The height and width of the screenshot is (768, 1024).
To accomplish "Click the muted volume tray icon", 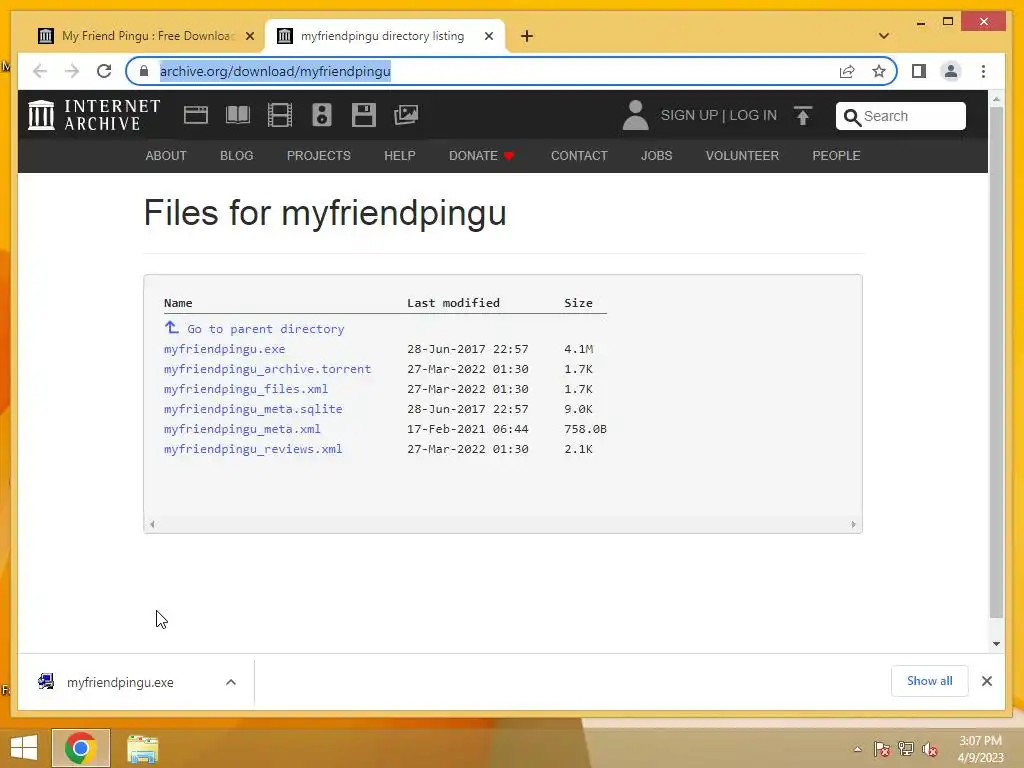I will pyautogui.click(x=930, y=749).
